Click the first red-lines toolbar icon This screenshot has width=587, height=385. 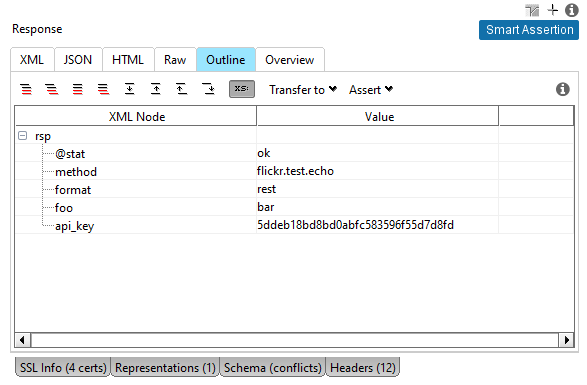(x=26, y=89)
